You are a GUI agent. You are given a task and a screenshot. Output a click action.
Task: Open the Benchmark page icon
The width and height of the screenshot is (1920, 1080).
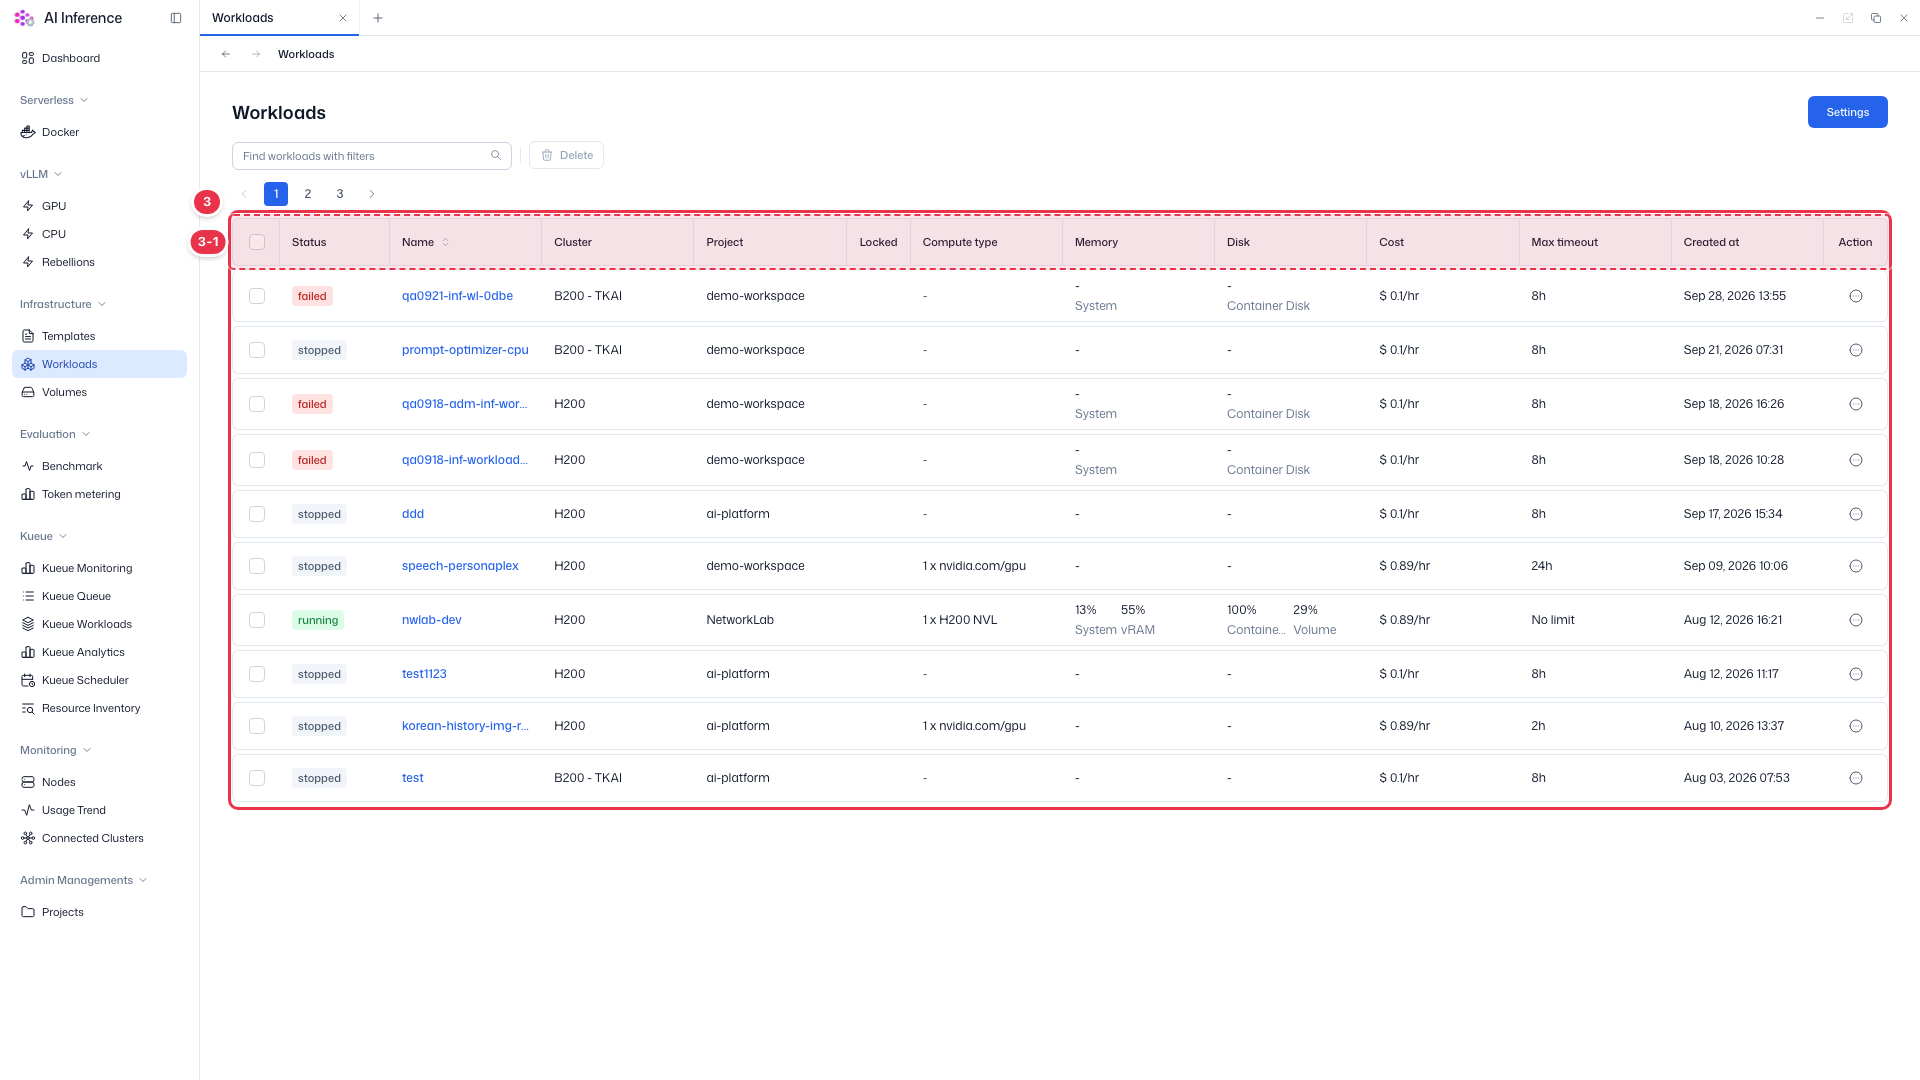tap(28, 466)
